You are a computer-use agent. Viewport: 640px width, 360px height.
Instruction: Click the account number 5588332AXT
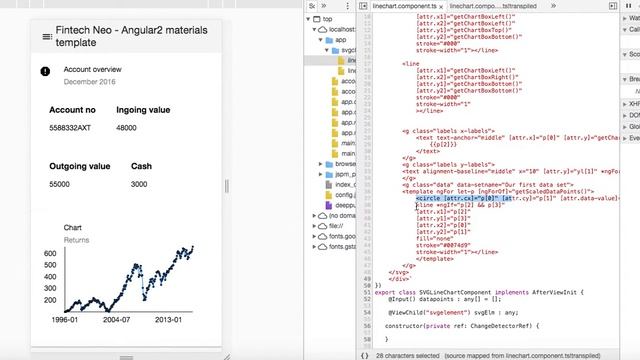[x=70, y=128]
